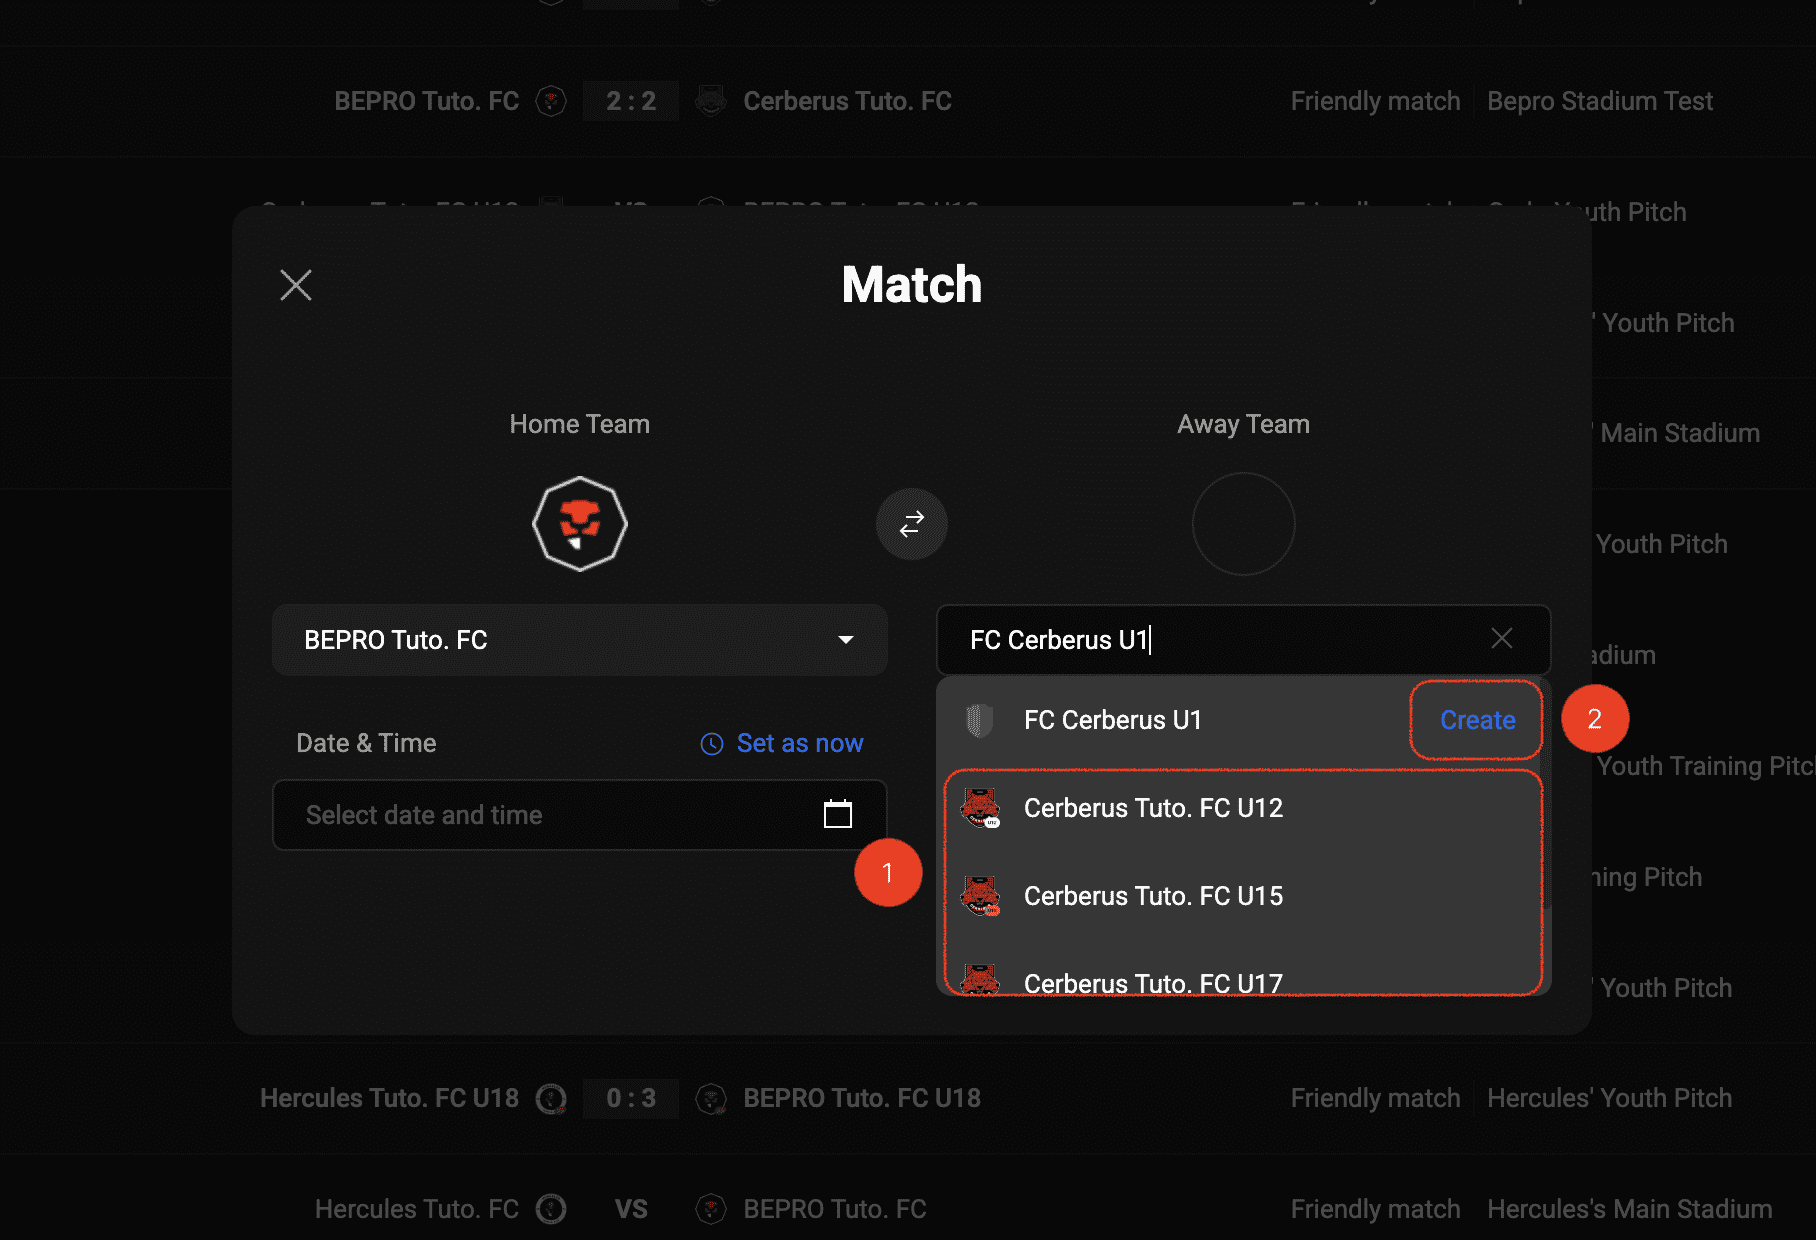Screen dimensions: 1816x1240
Task: Click Hercules's Main Stadium venue text
Action: pos(1630,1209)
